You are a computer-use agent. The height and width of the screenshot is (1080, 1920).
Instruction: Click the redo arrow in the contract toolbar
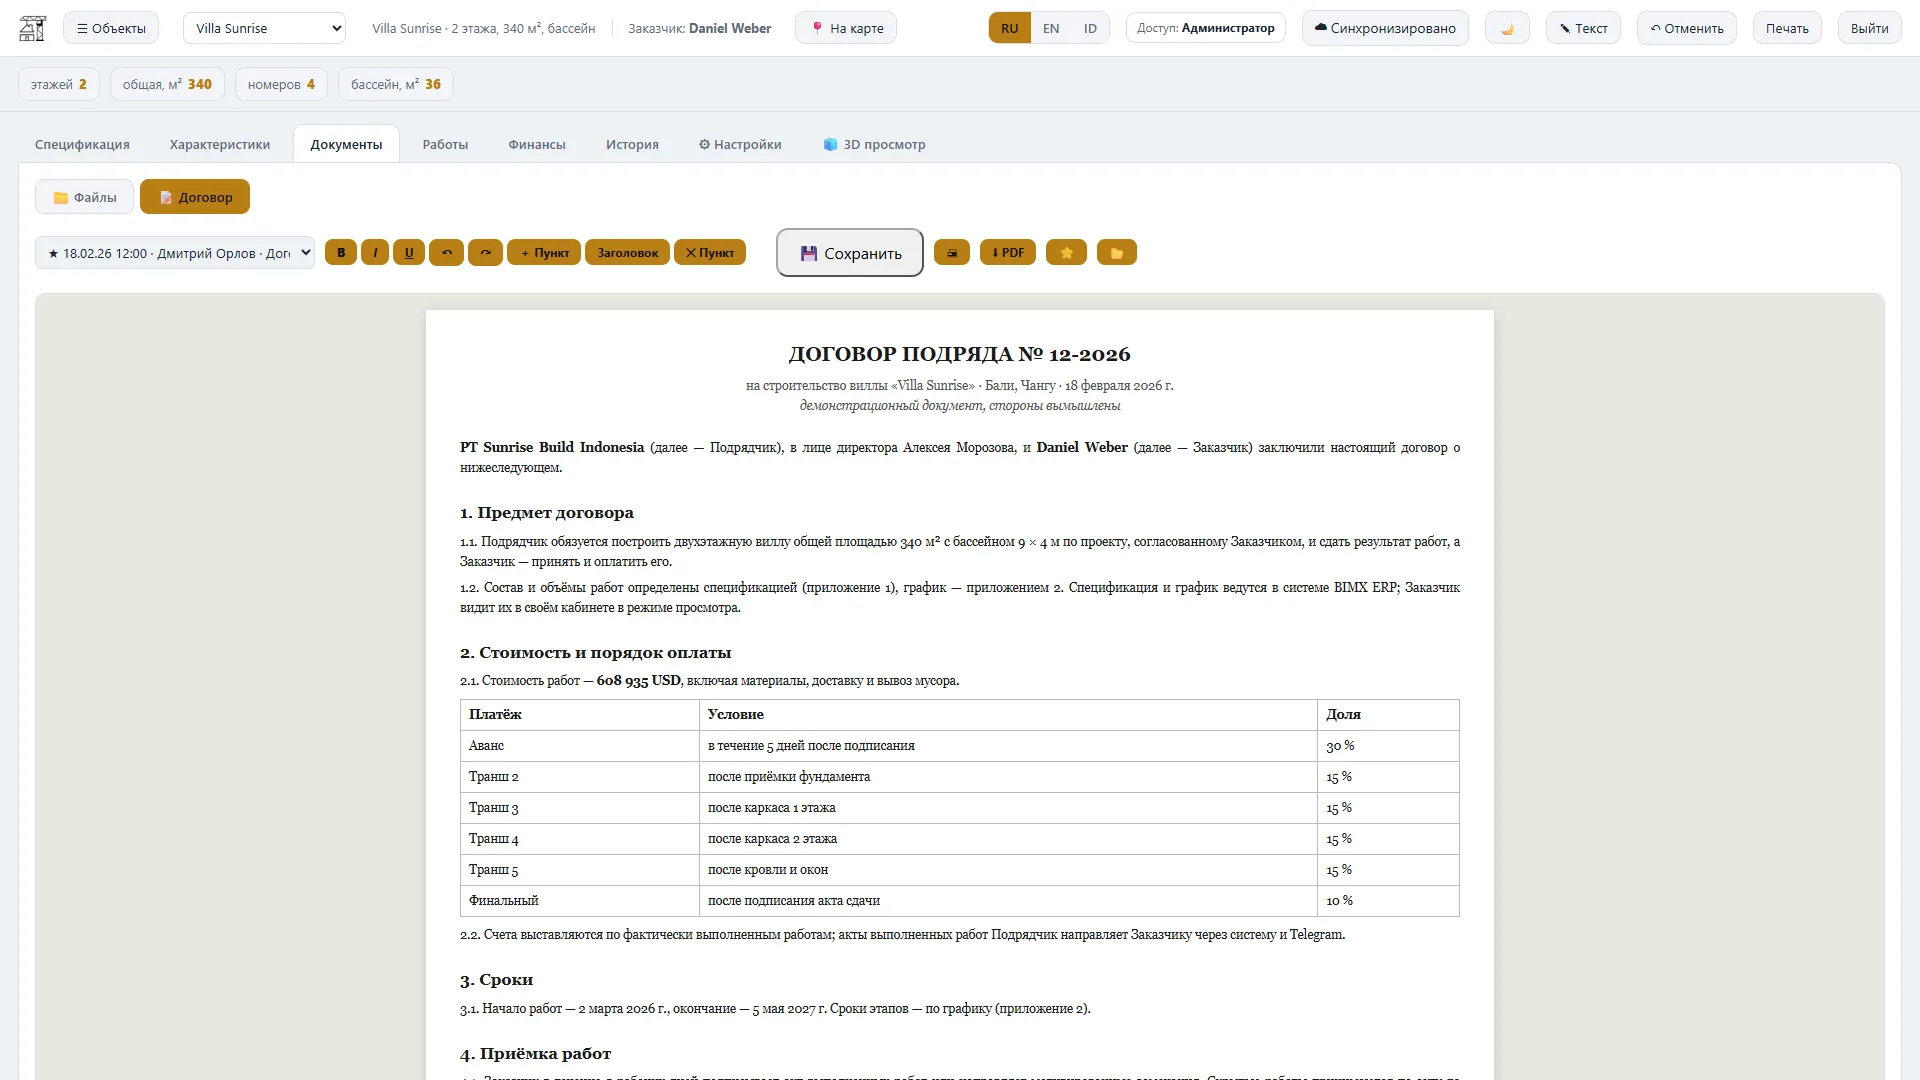point(485,253)
